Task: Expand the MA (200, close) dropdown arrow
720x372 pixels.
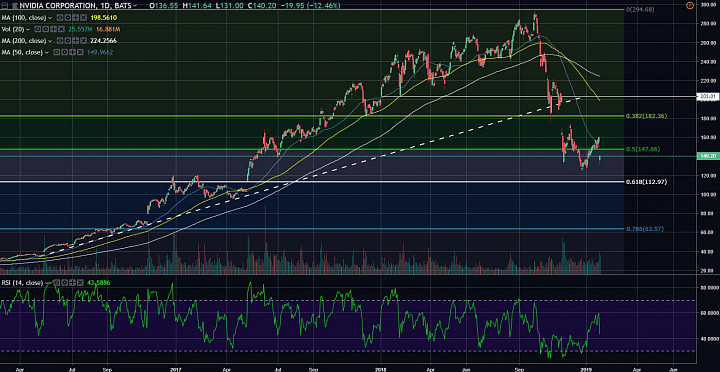Action: (50, 41)
